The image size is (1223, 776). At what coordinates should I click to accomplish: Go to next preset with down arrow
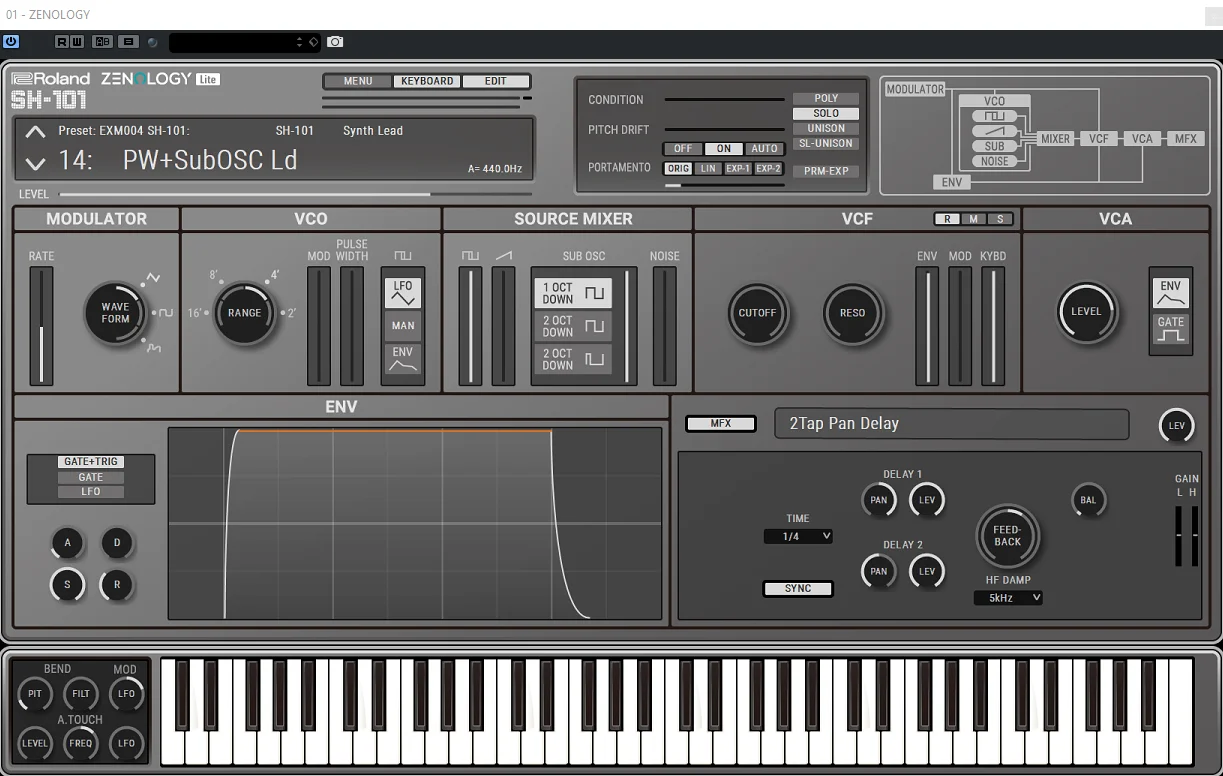(x=35, y=162)
